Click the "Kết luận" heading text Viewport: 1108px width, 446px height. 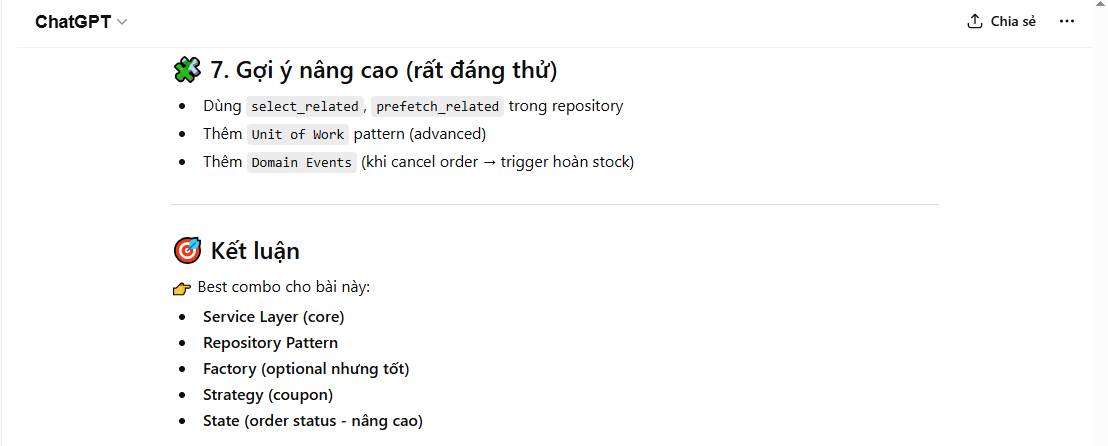(x=255, y=250)
